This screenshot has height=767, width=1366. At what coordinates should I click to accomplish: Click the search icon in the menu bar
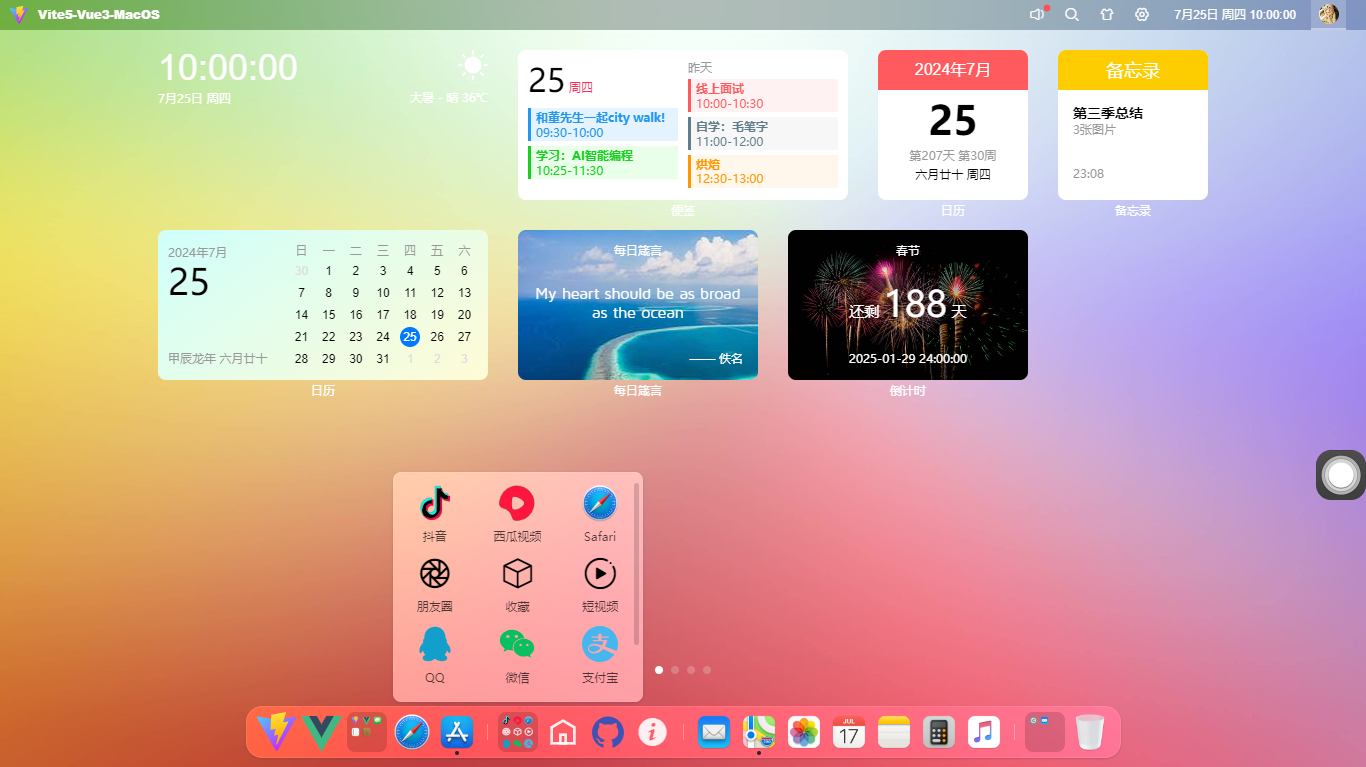(x=1071, y=14)
